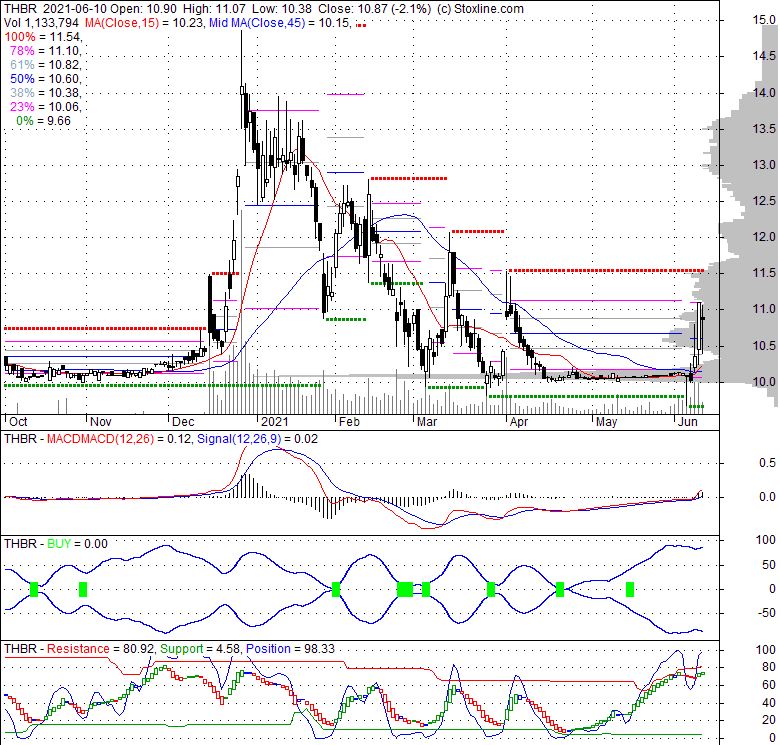Click the 'Position = 98.33' legend
Viewport: 780px width, 745px height.
tap(290, 649)
